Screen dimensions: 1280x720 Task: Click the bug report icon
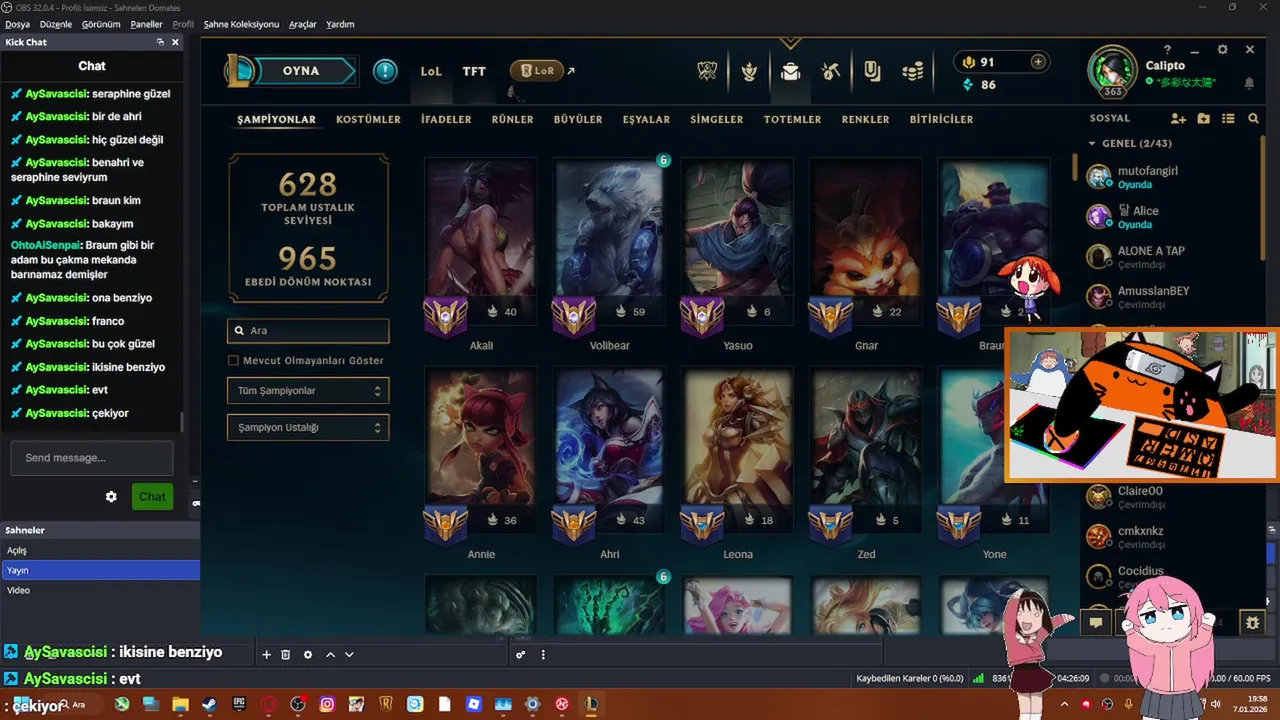click(1252, 622)
